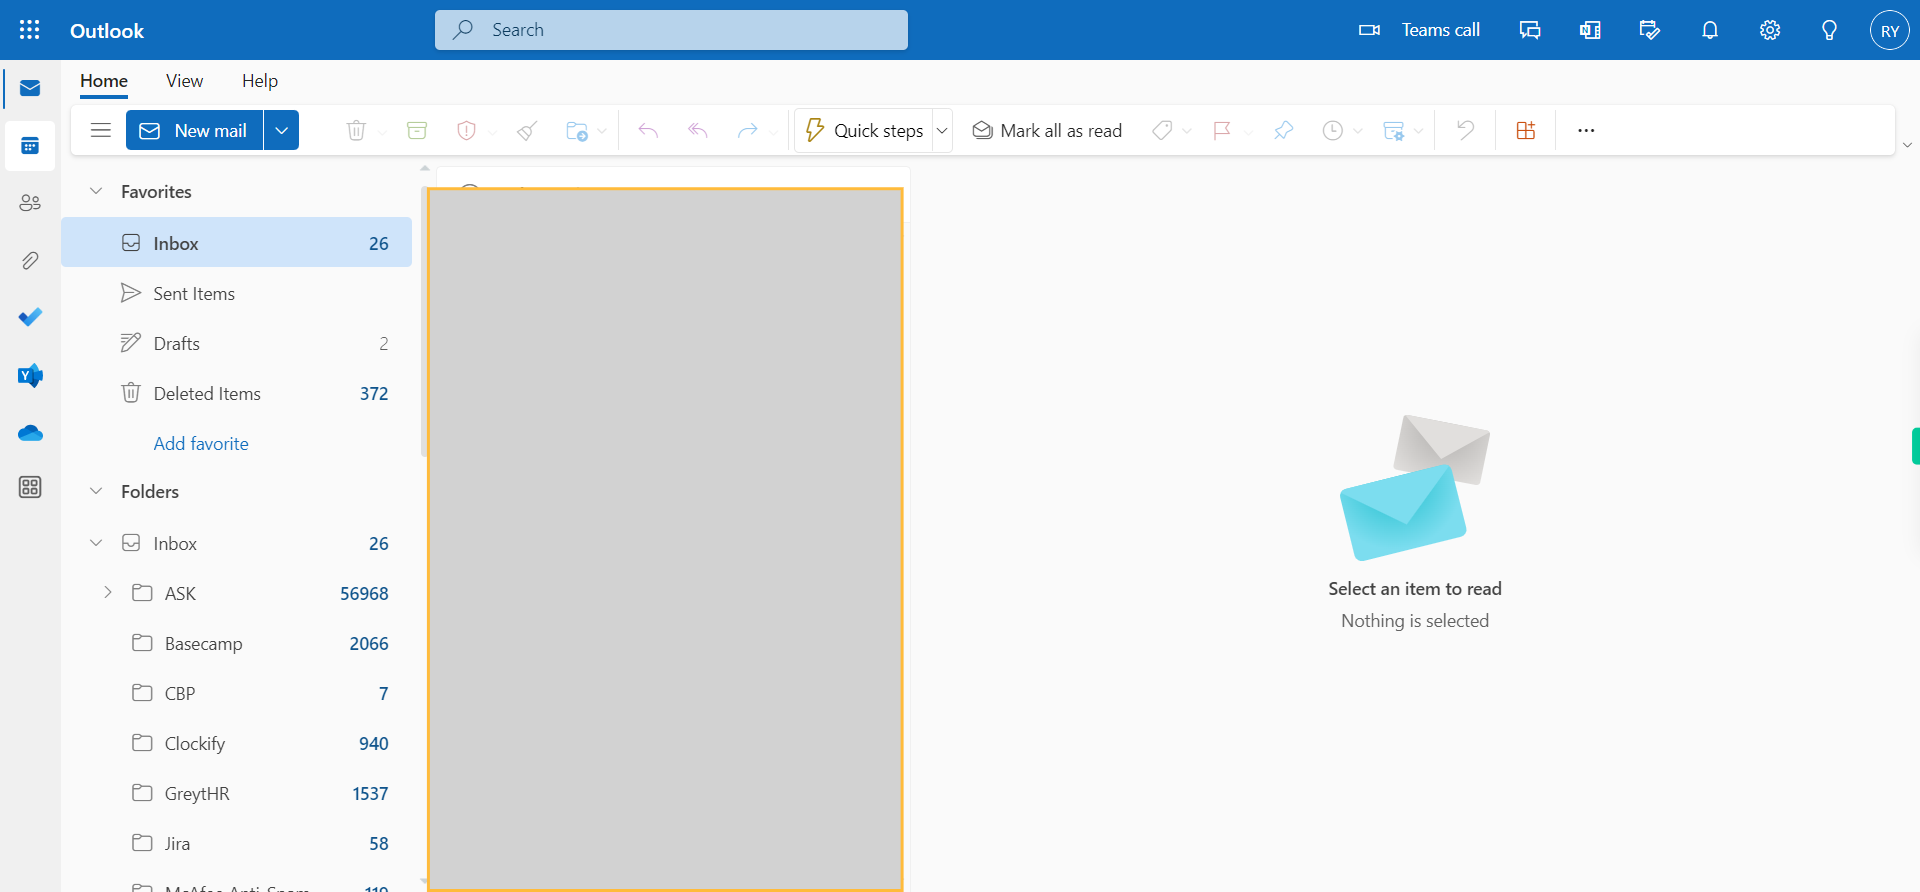Open the Deleted Items folder
This screenshot has height=892, width=1920.
point(237,393)
